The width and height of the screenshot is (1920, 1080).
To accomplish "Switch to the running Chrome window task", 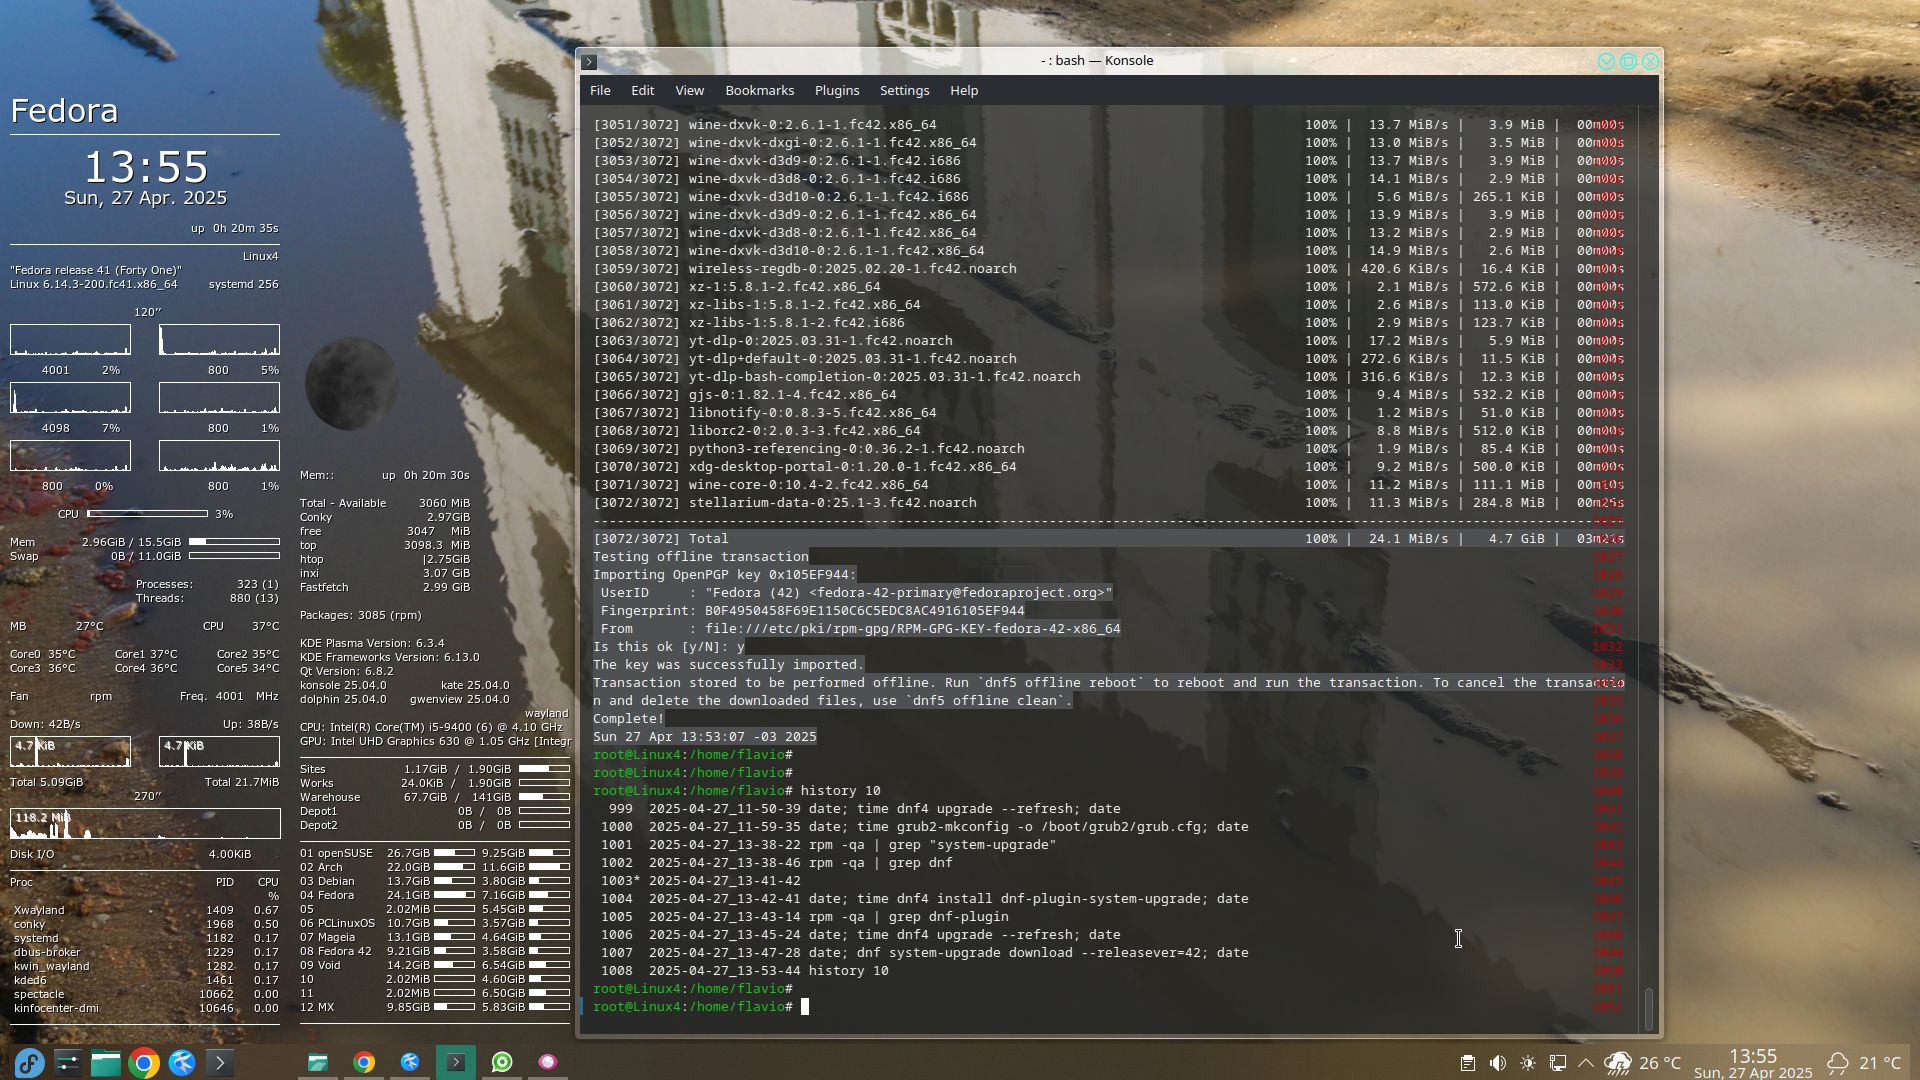I will (364, 1062).
